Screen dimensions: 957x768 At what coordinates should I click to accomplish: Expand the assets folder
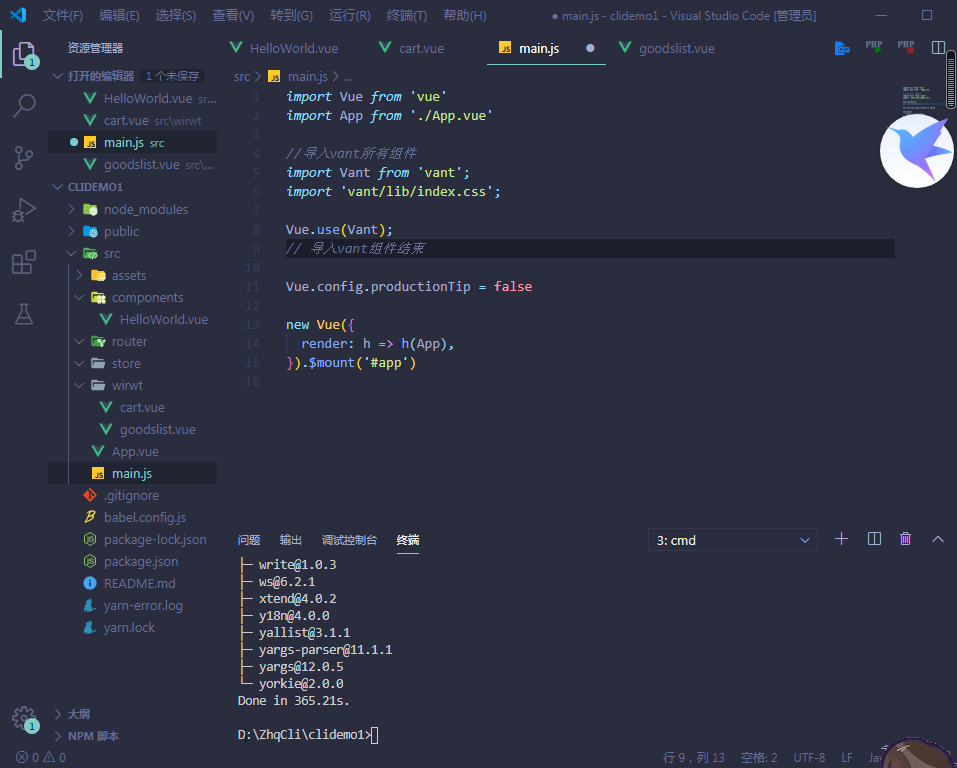79,275
